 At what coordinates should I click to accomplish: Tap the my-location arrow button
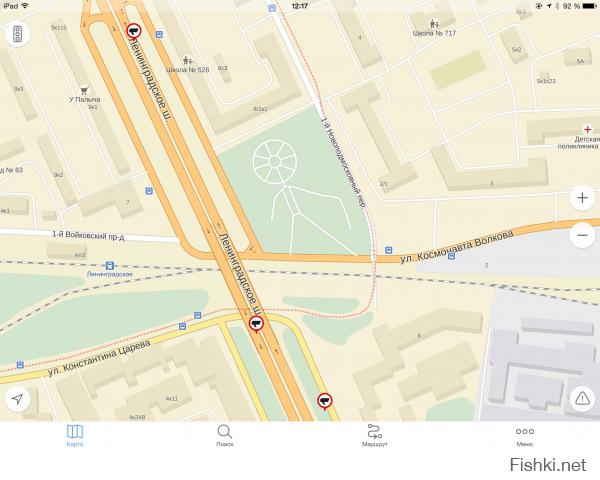[18, 399]
